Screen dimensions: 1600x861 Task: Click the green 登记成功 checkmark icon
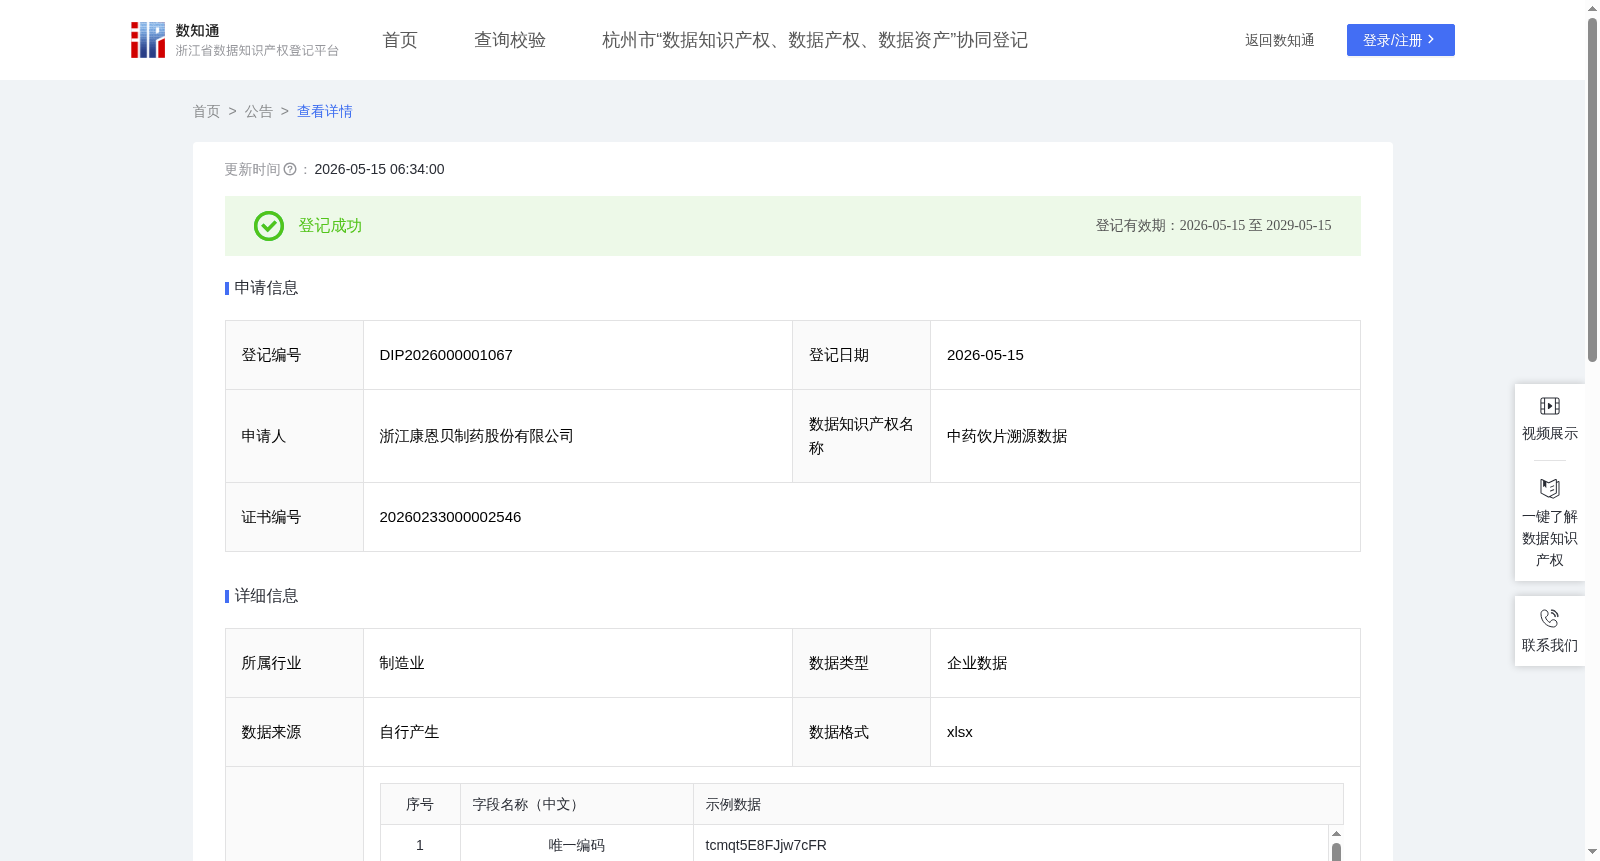(x=268, y=226)
